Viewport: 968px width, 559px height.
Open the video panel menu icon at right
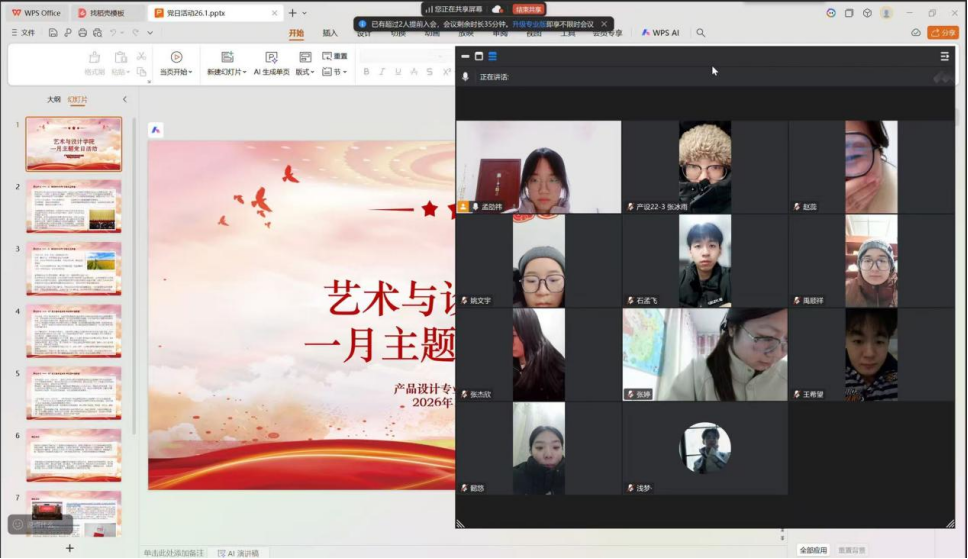945,56
